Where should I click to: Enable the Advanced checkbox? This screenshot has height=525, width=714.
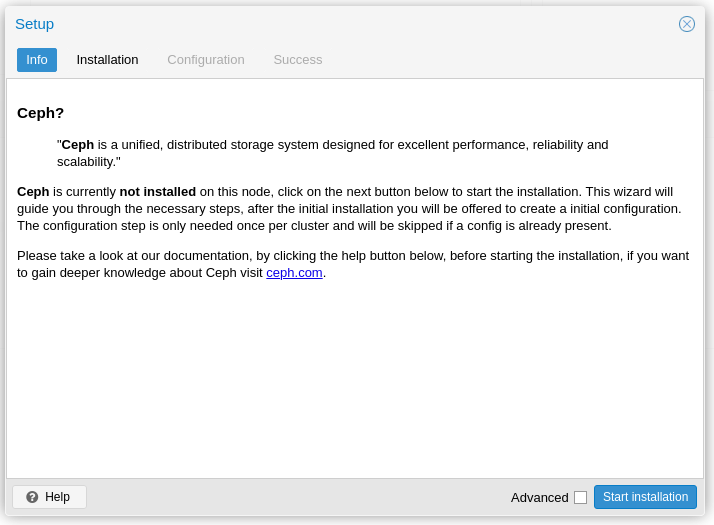pyautogui.click(x=580, y=497)
